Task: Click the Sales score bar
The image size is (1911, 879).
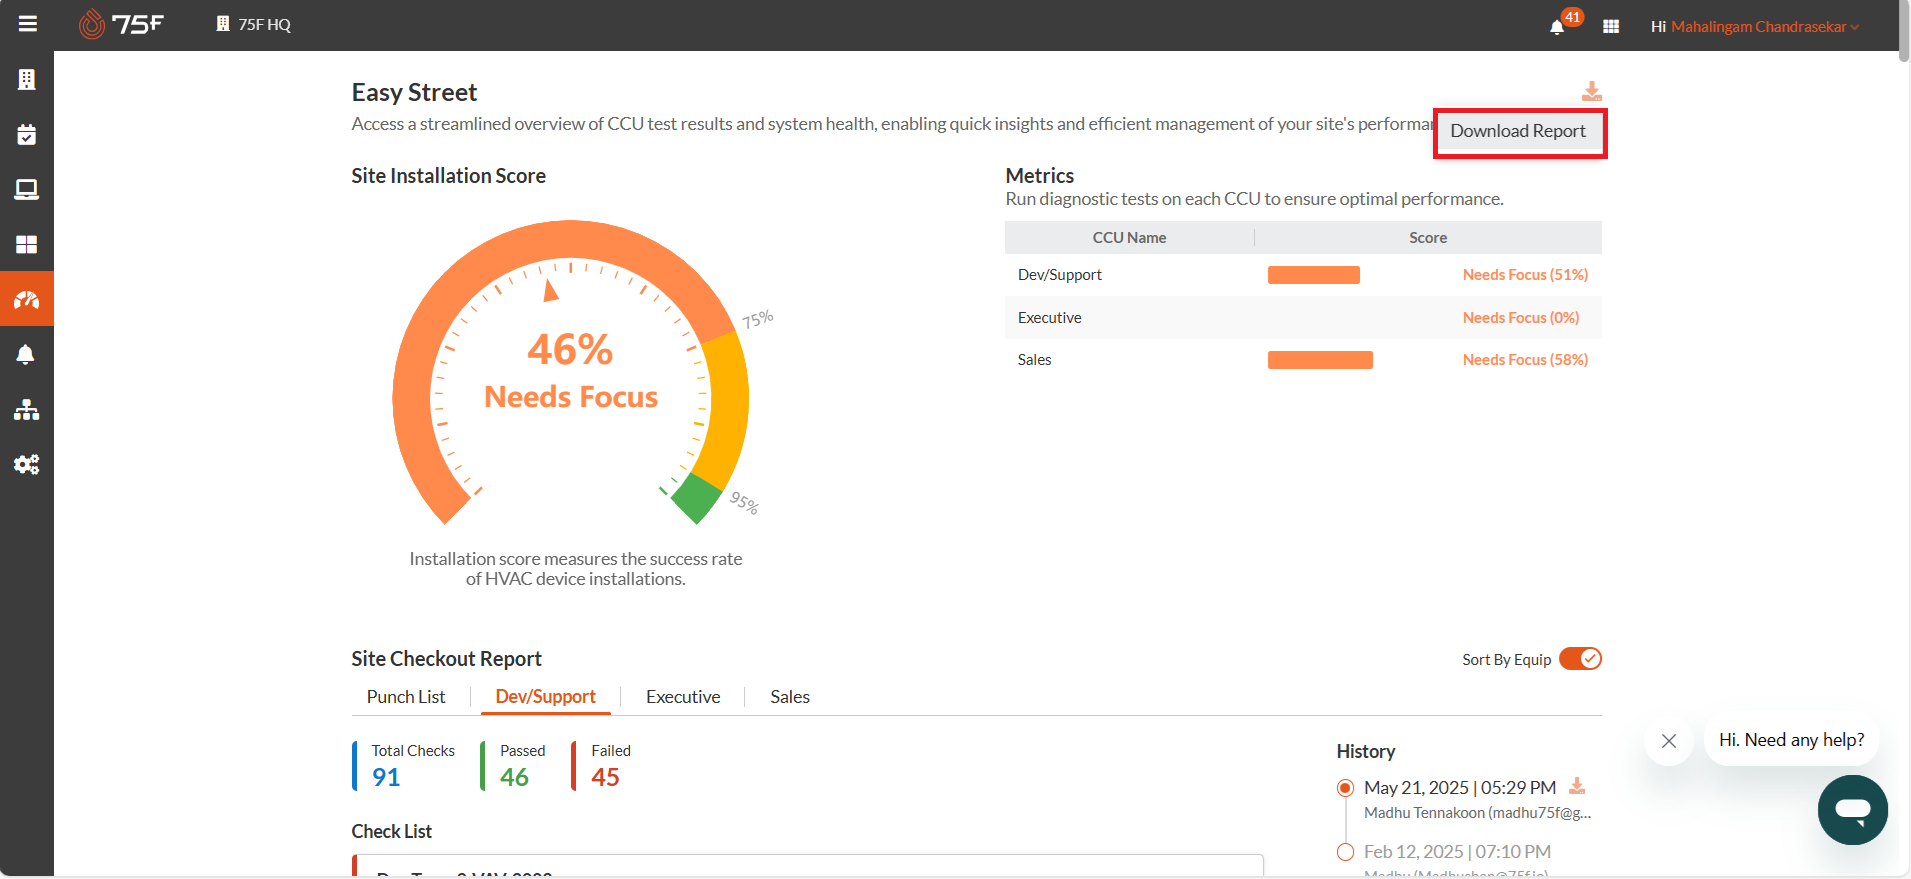Action: [1320, 360]
